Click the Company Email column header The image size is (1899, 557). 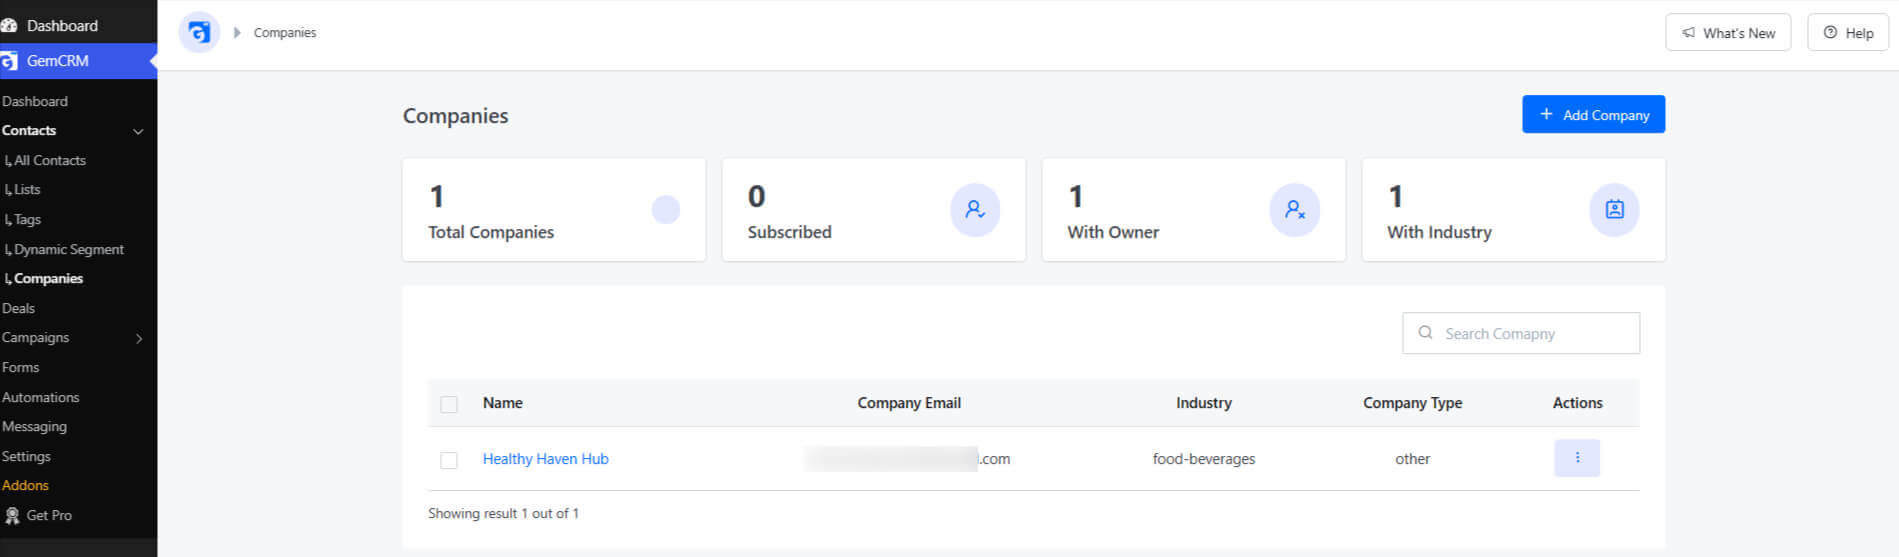pos(909,403)
